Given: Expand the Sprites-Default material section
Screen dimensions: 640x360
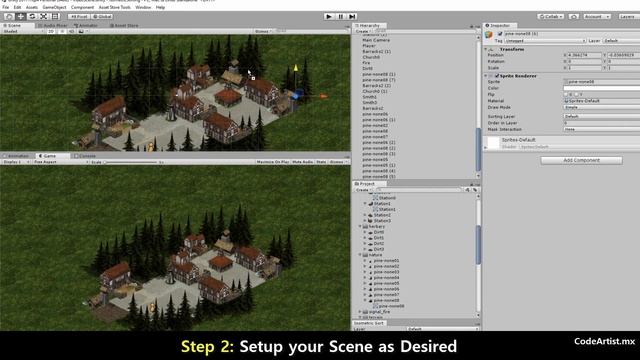Looking at the screenshot, I should [x=486, y=147].
